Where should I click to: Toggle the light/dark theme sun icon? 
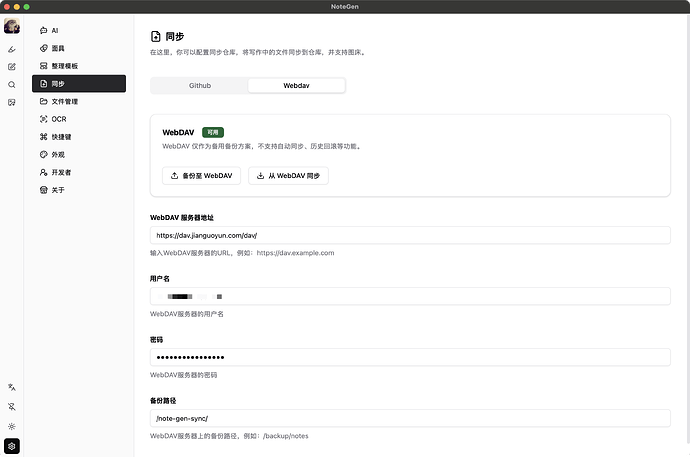(12, 426)
